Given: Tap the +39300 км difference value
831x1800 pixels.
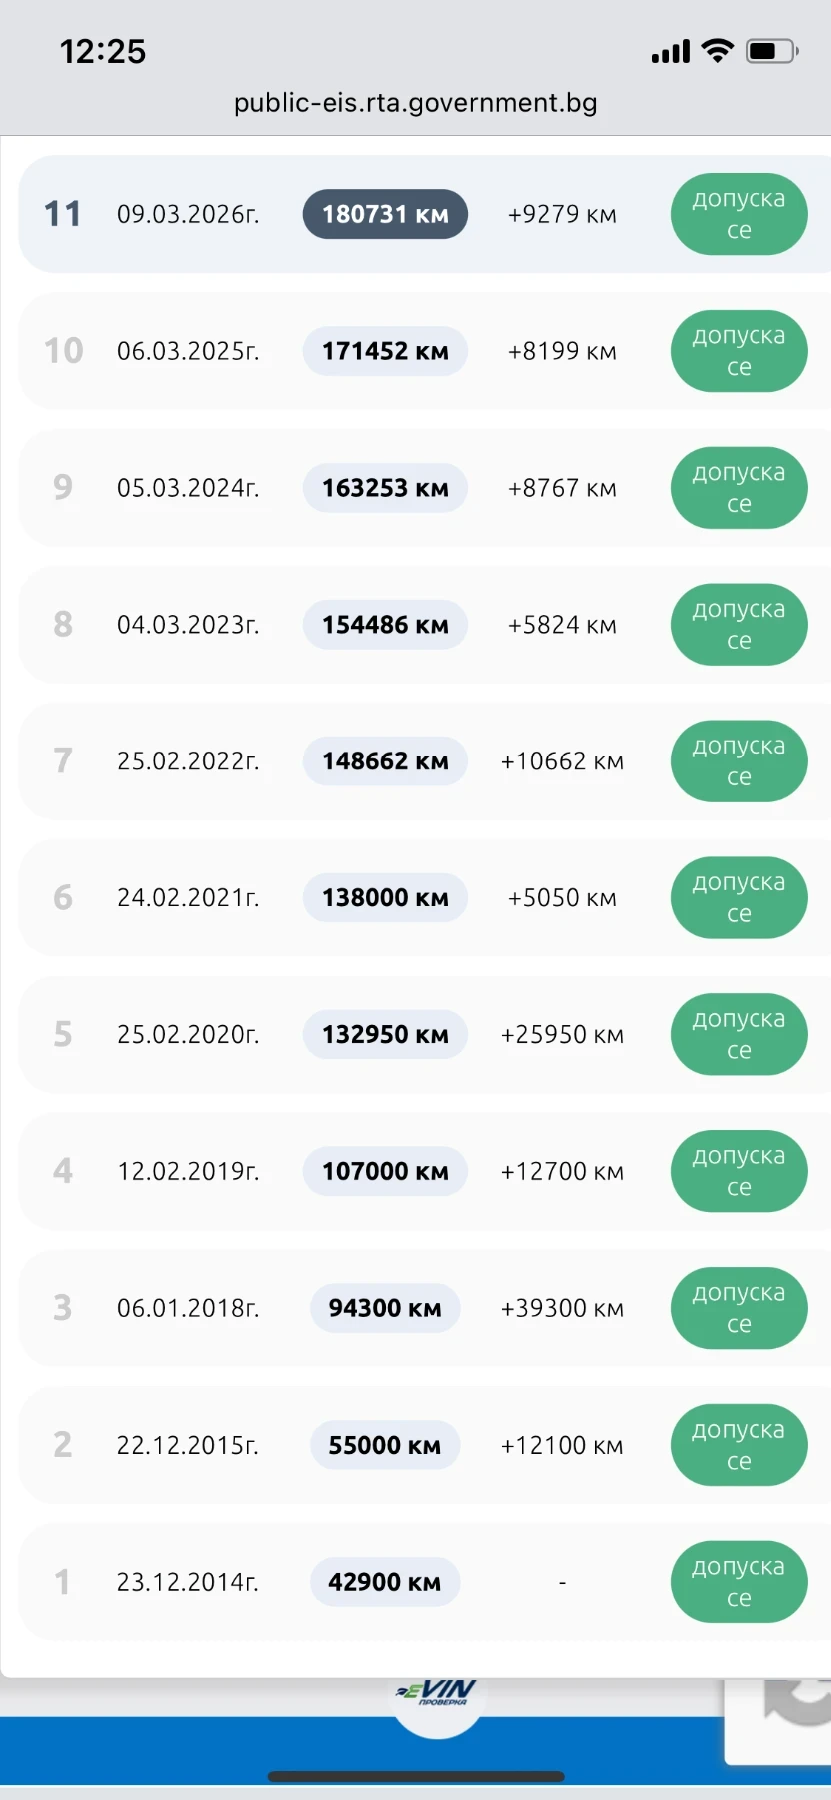Looking at the screenshot, I should tap(562, 1308).
